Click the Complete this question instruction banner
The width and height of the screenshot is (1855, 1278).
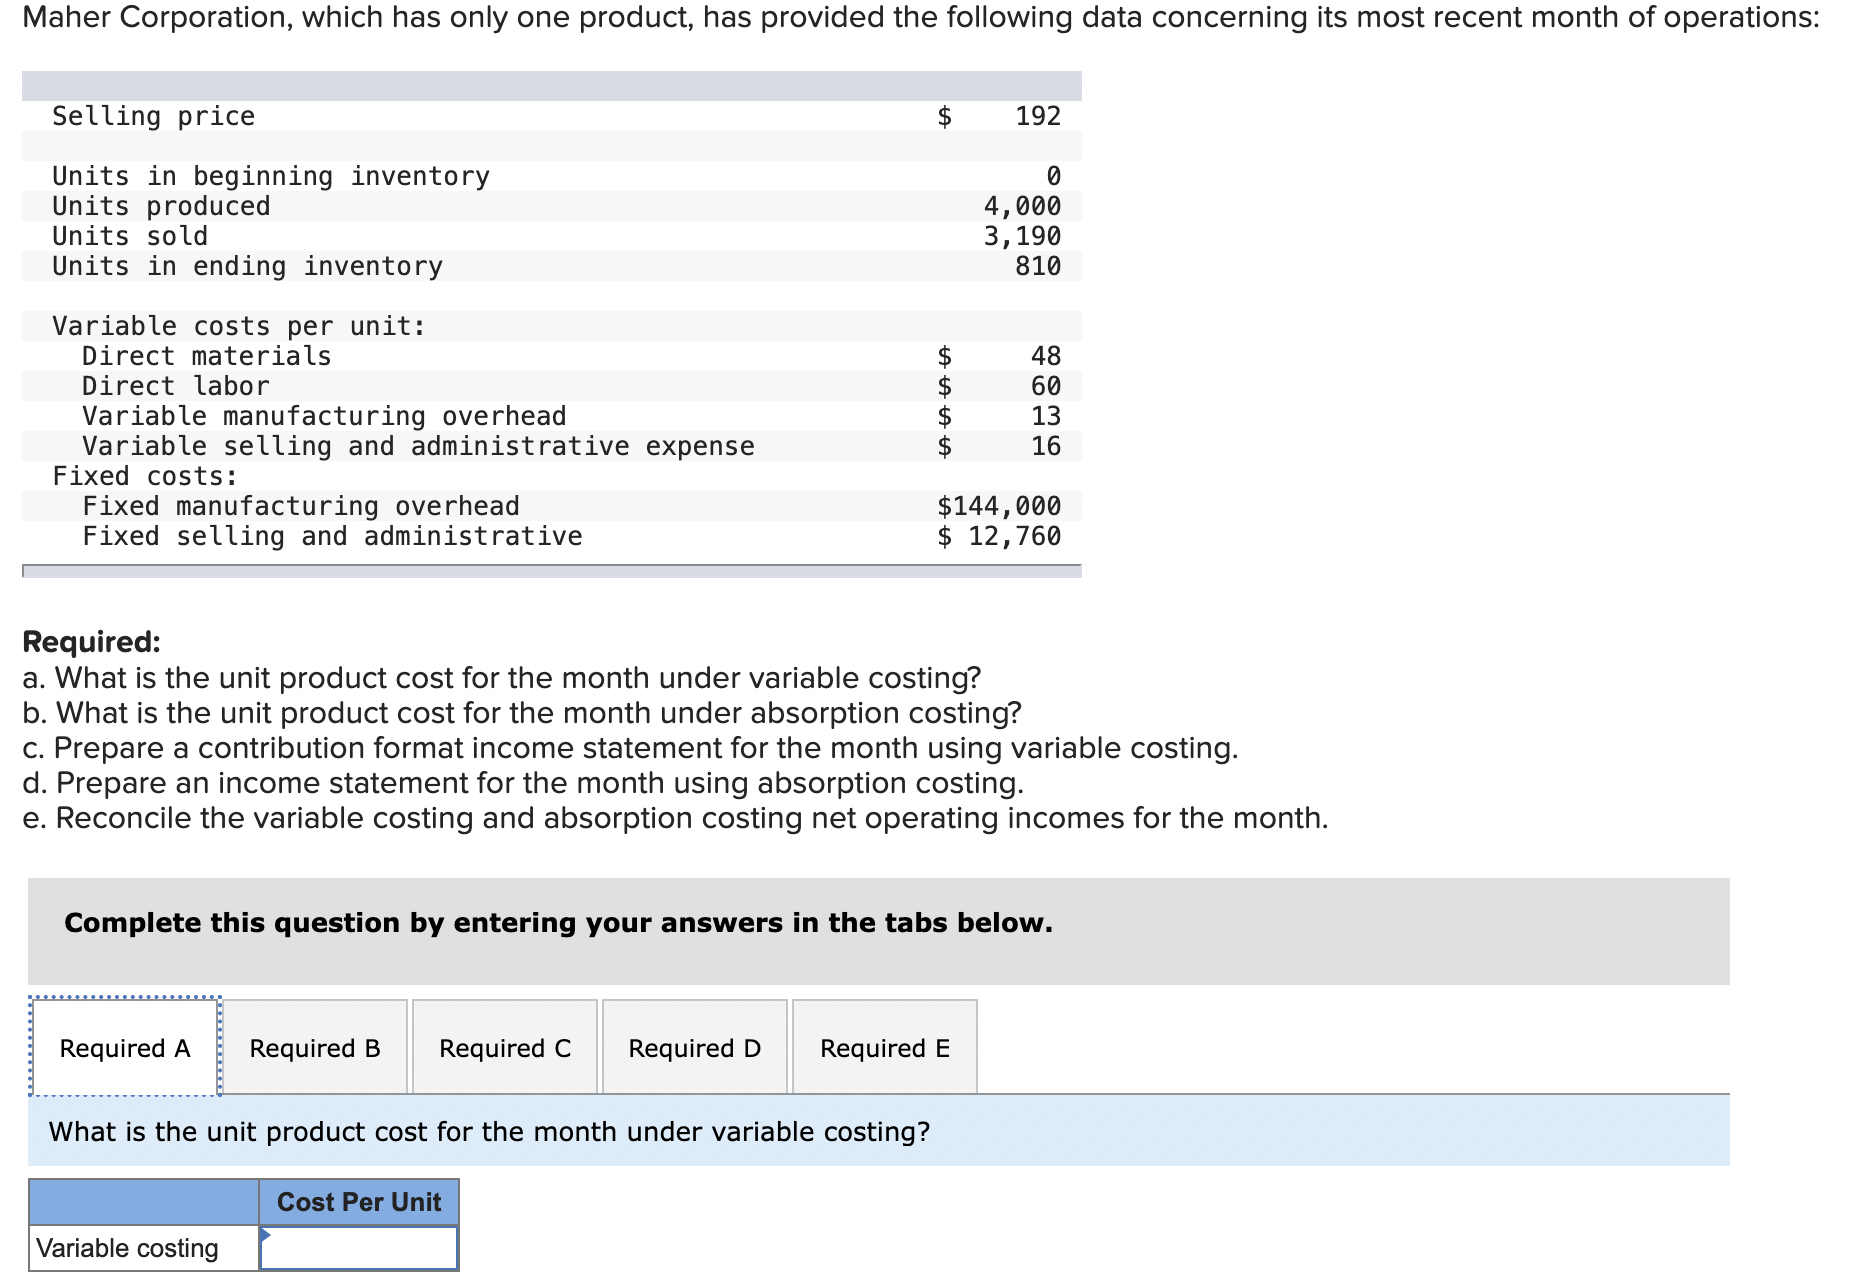point(558,922)
